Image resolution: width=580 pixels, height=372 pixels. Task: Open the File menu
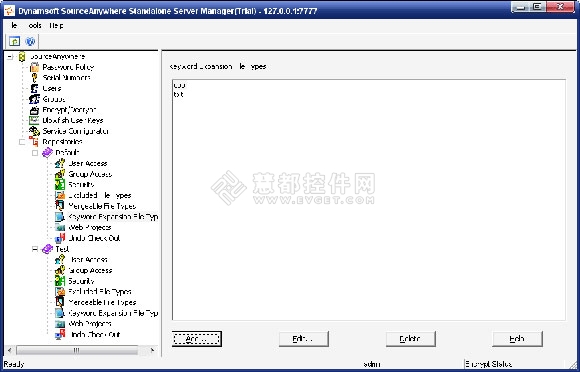(x=14, y=26)
